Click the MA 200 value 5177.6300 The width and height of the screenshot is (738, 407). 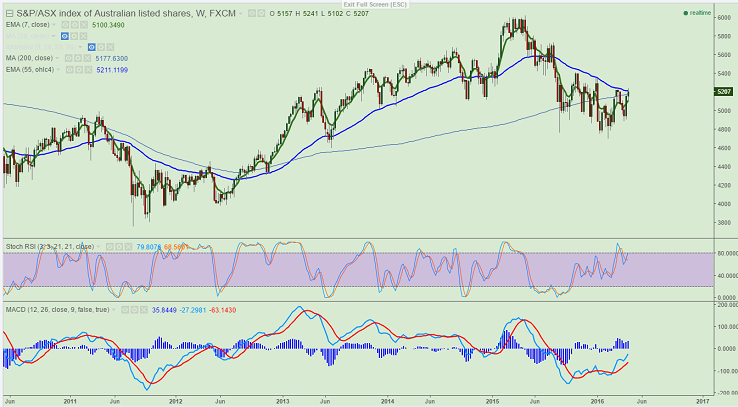112,58
